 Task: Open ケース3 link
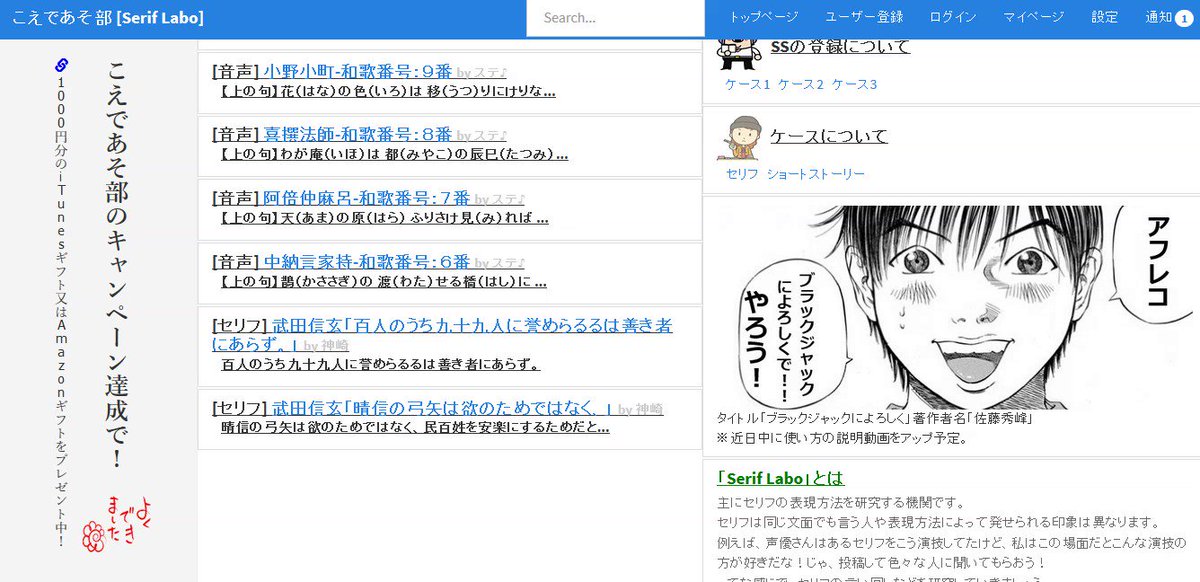tap(855, 85)
